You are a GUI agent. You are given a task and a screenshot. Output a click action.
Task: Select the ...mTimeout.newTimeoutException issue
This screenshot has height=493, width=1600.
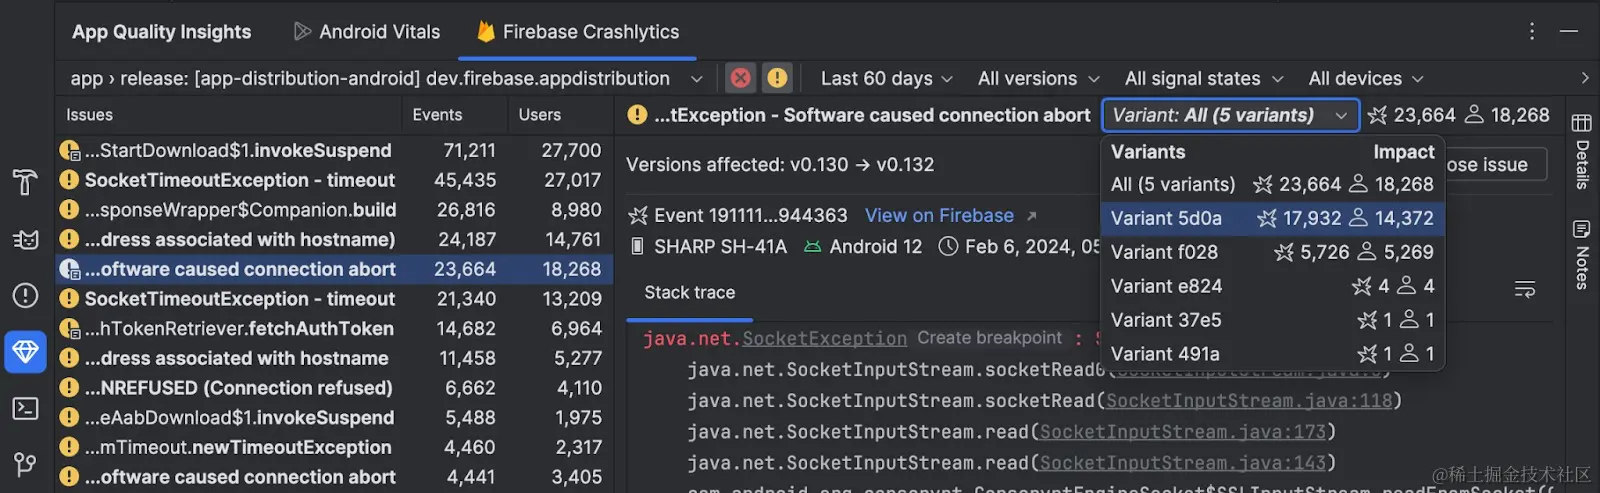(x=334, y=447)
